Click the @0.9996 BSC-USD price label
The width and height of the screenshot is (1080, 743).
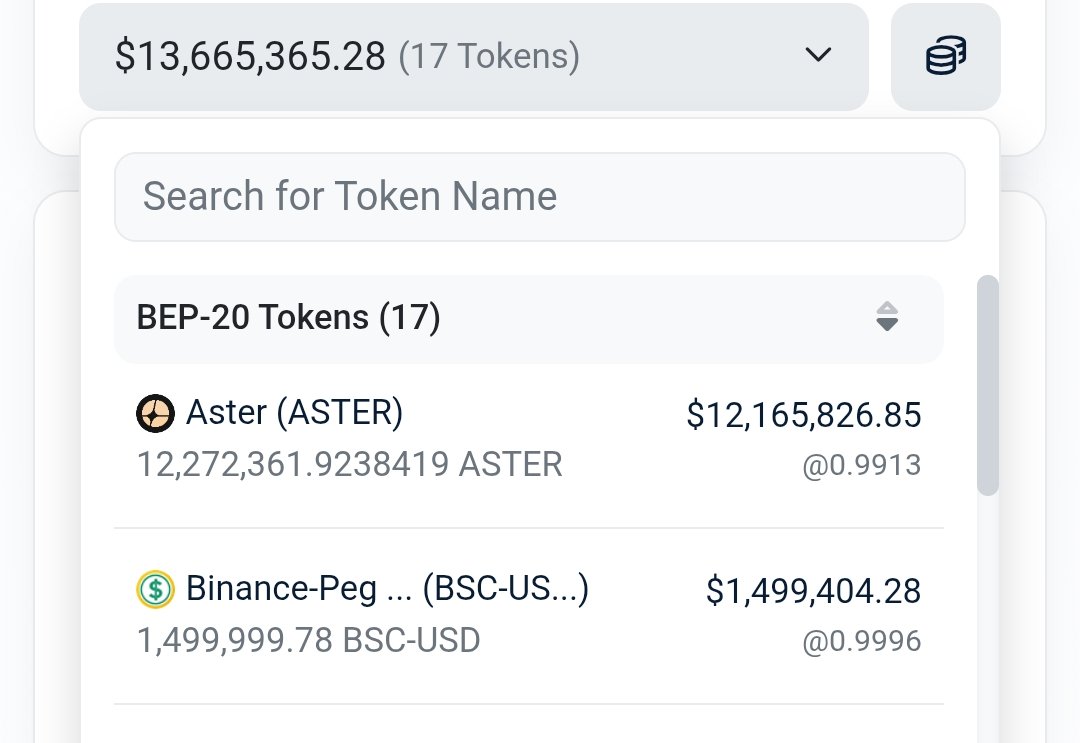coord(861,641)
